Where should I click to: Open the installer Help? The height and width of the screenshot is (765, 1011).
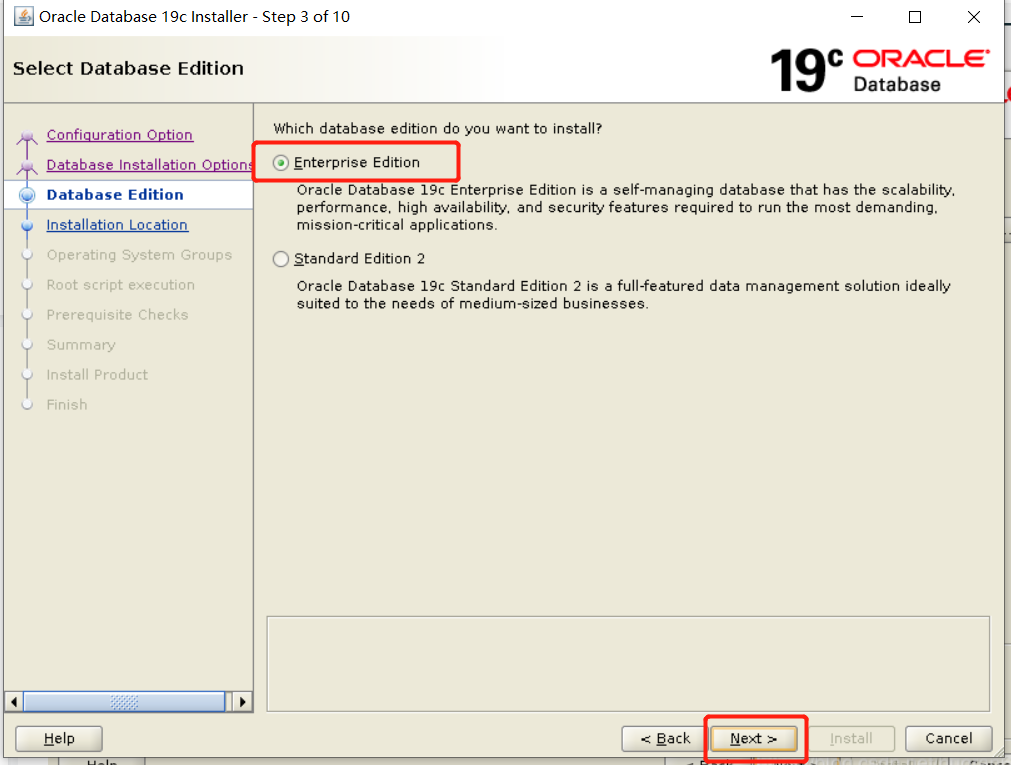tap(59, 739)
